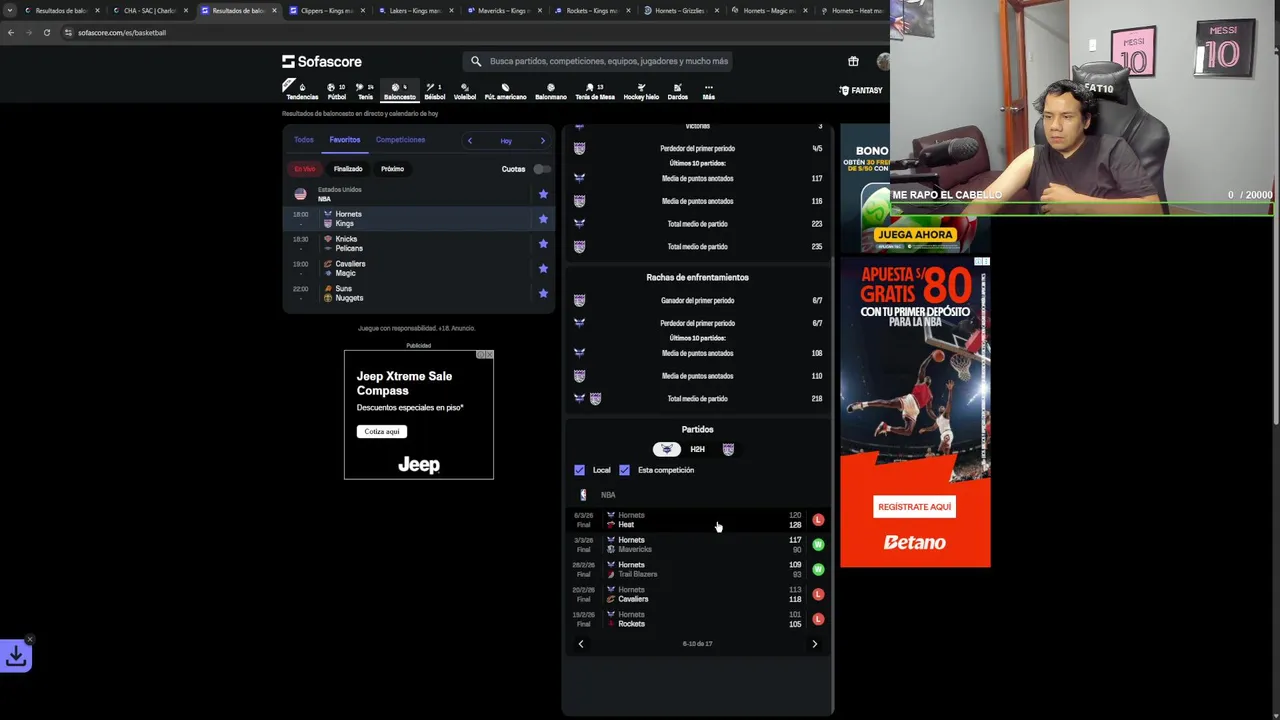Open the Tenis de Mesa section
The height and width of the screenshot is (720, 1280).
[x=594, y=91]
